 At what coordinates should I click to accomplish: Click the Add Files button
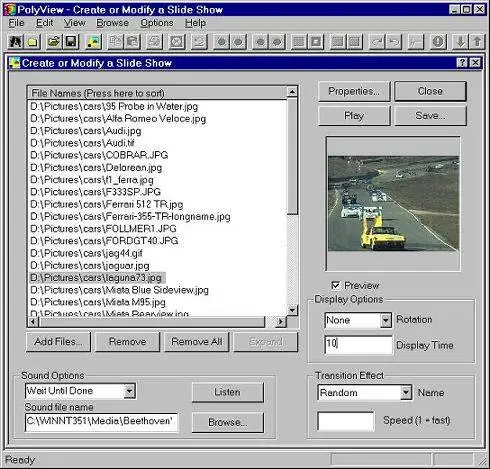[58, 342]
